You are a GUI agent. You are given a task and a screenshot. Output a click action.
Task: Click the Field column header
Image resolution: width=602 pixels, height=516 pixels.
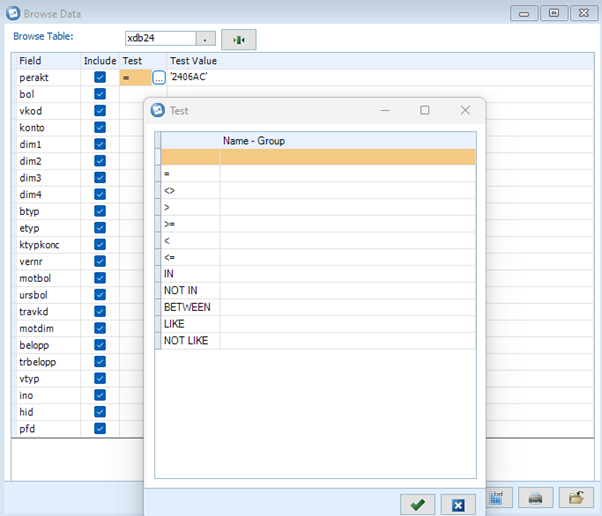(48, 61)
